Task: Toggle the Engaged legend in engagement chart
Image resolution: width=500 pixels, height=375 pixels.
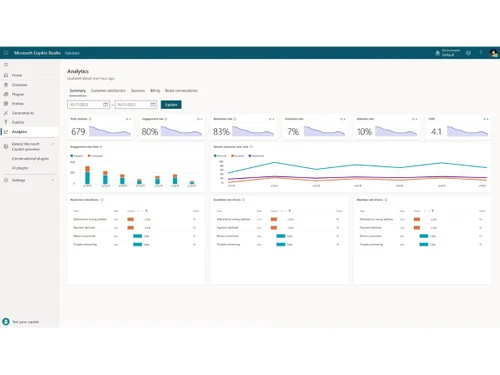Action: pos(77,156)
